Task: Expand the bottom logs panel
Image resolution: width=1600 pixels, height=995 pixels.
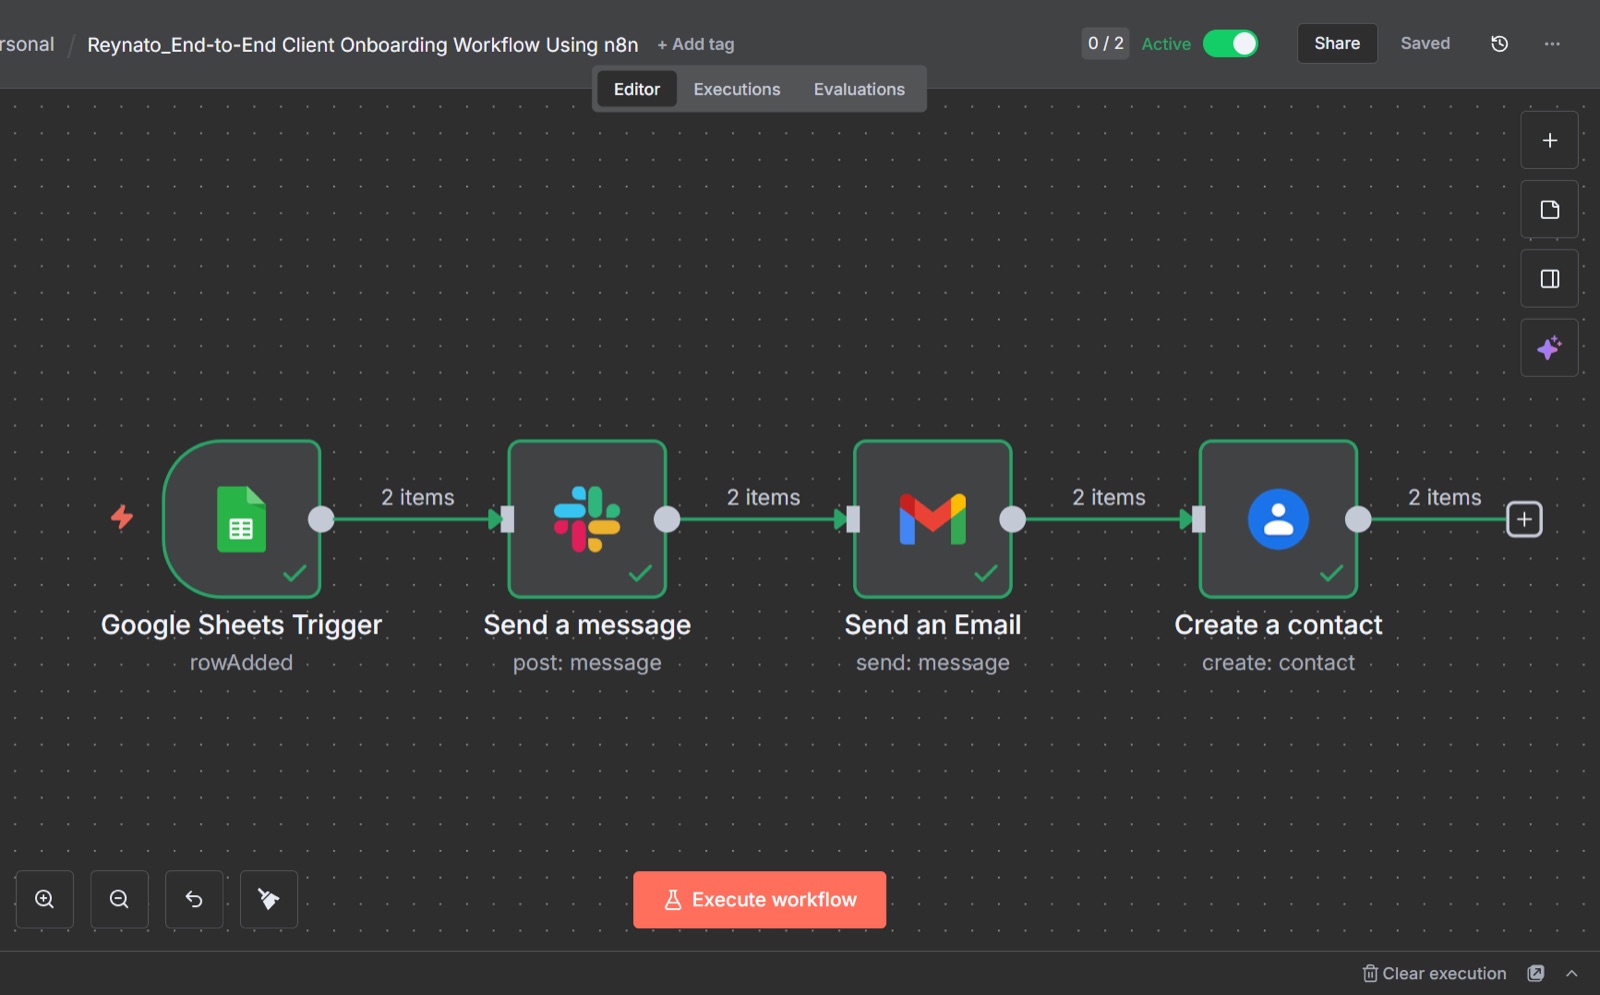Action: tap(1572, 973)
